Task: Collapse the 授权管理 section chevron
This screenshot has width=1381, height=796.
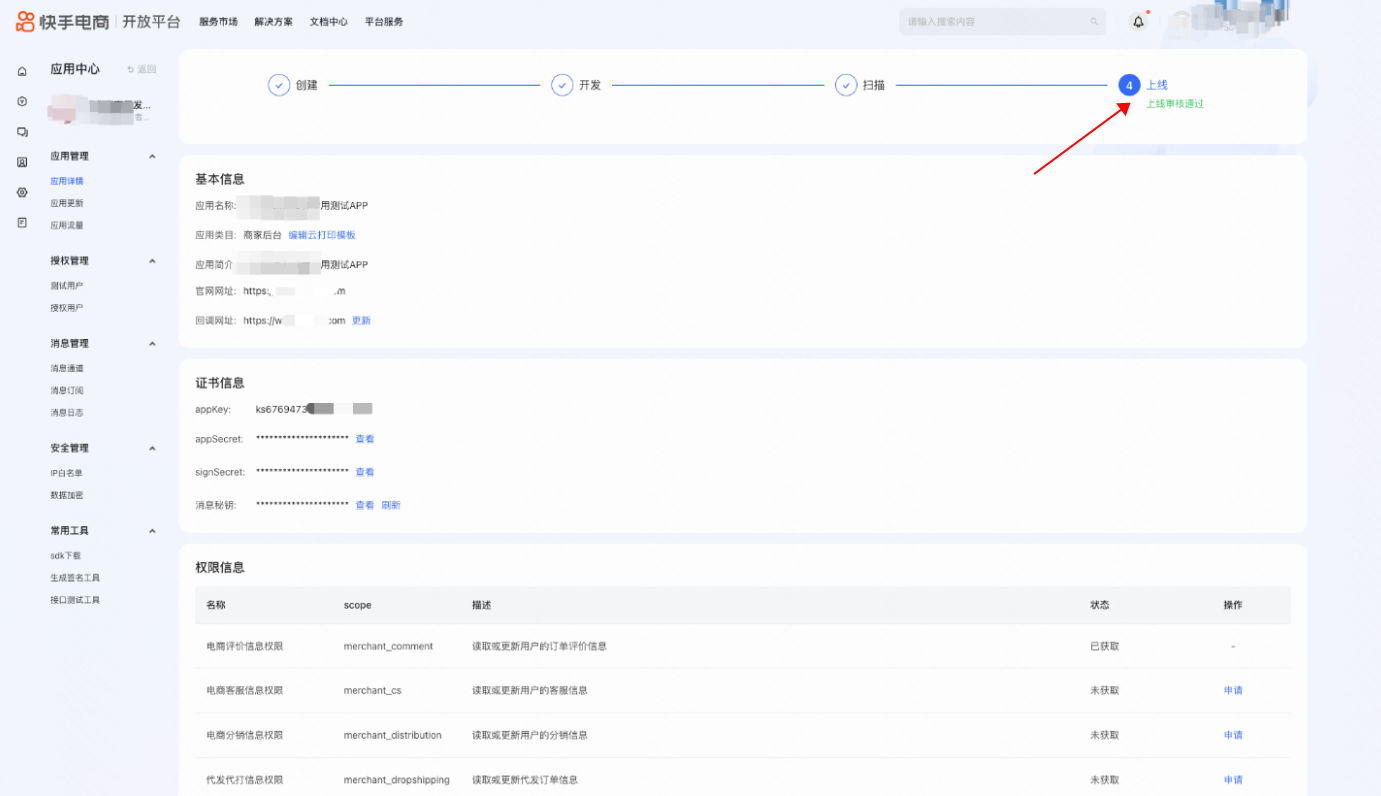Action: (x=152, y=261)
